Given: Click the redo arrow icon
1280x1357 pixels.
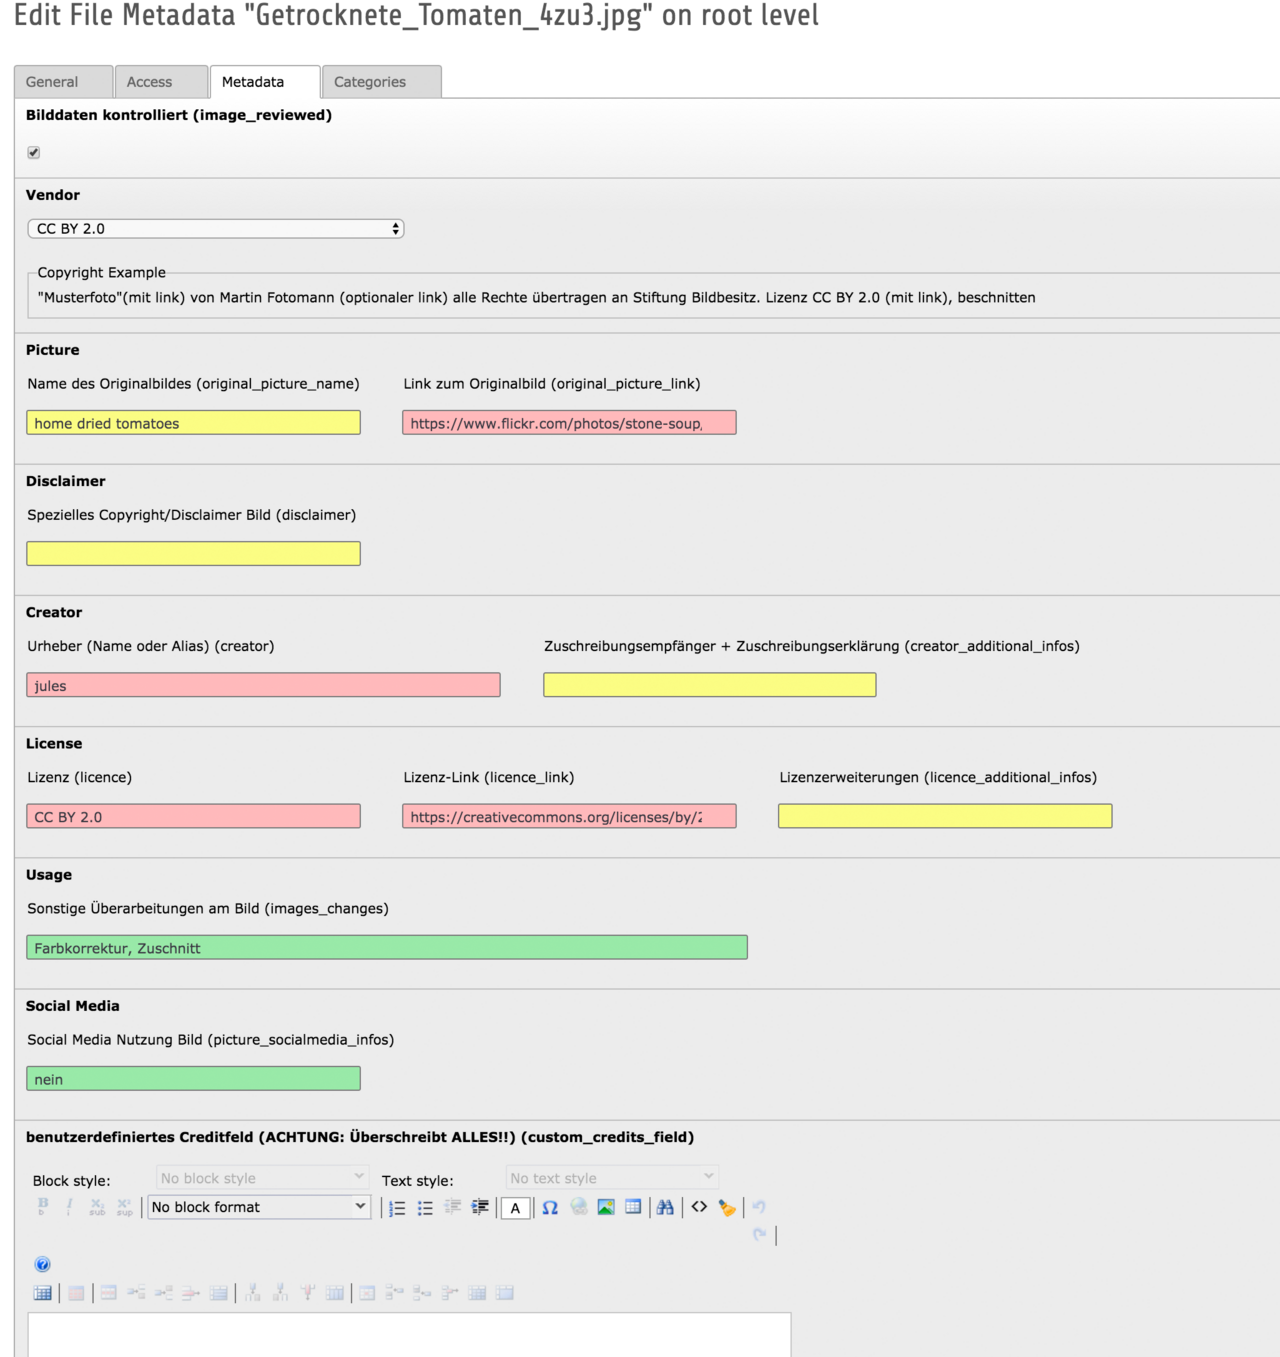Looking at the screenshot, I should [x=759, y=1235].
